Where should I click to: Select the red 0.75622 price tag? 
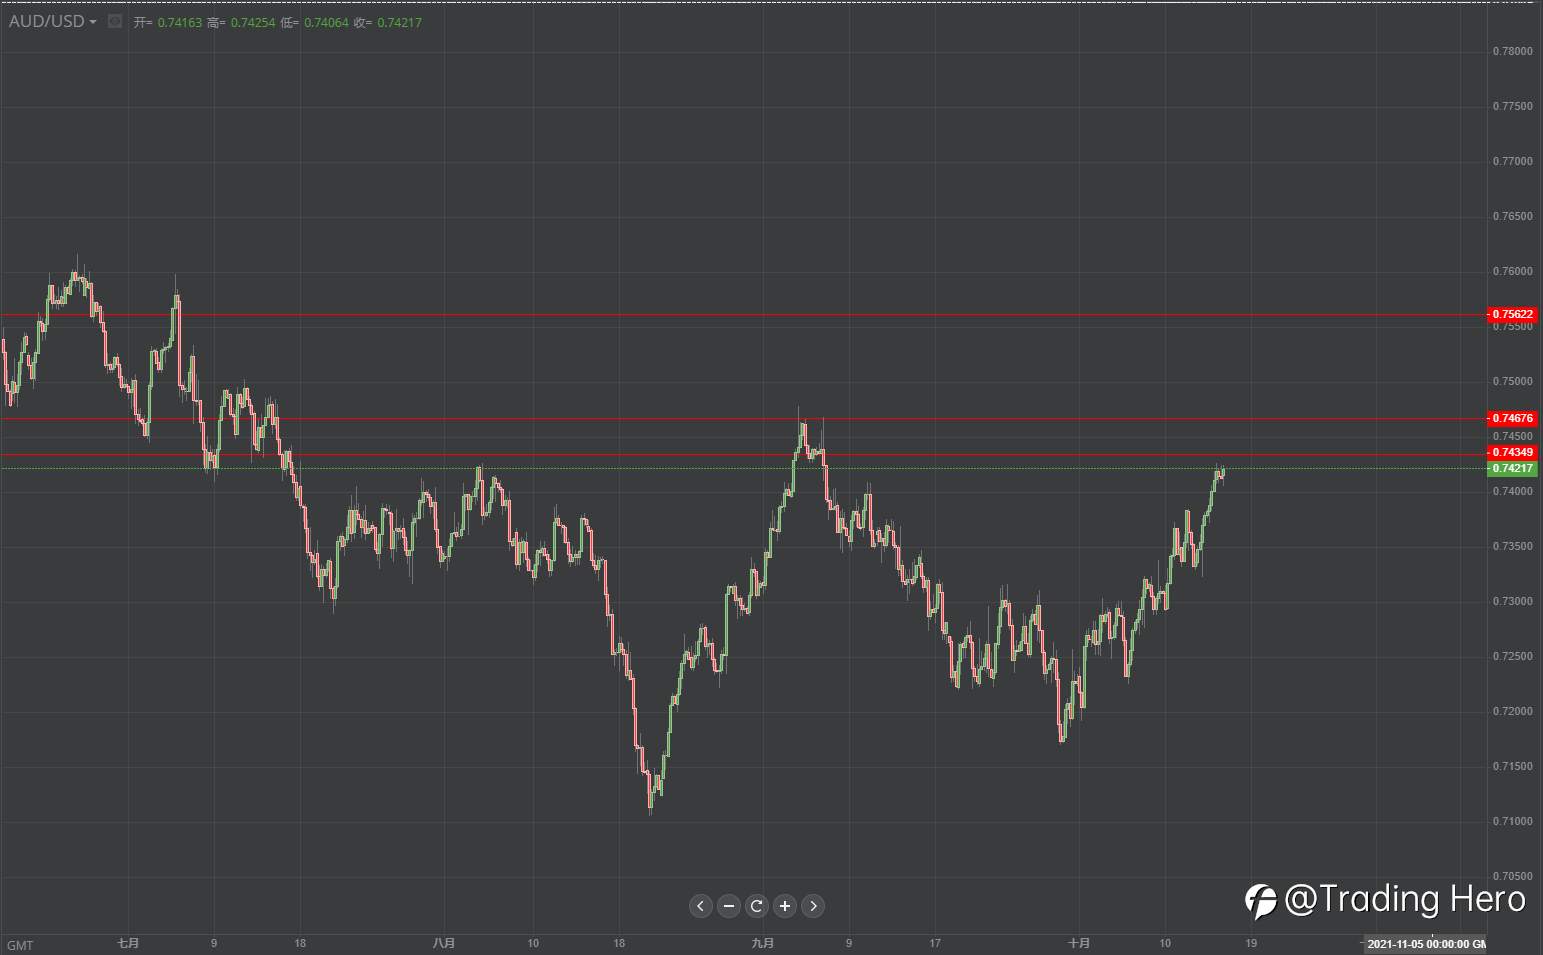coord(1512,314)
